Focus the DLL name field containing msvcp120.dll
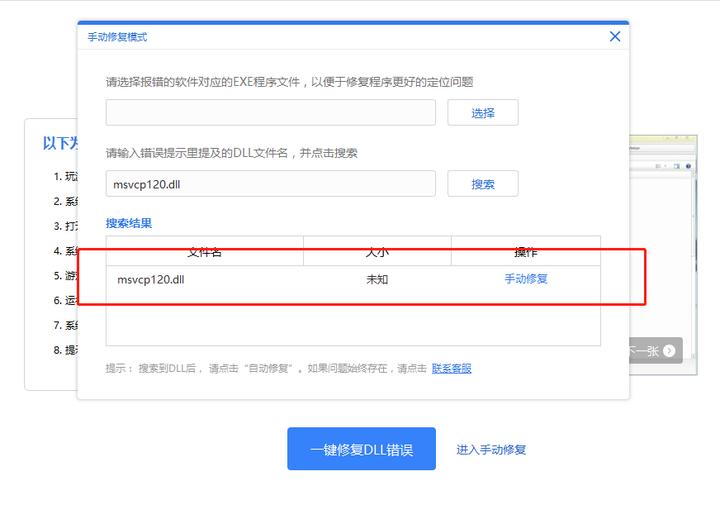This screenshot has height=519, width=720. point(270,184)
